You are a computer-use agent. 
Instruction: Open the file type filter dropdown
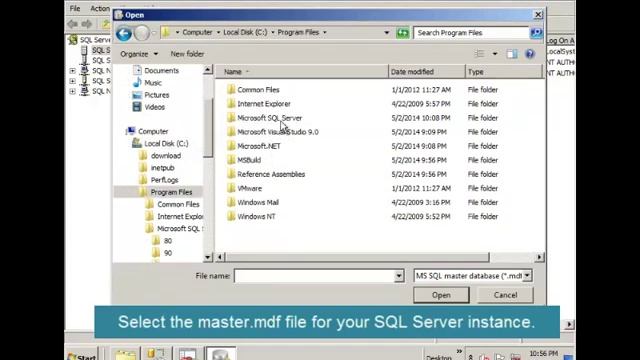pos(527,276)
